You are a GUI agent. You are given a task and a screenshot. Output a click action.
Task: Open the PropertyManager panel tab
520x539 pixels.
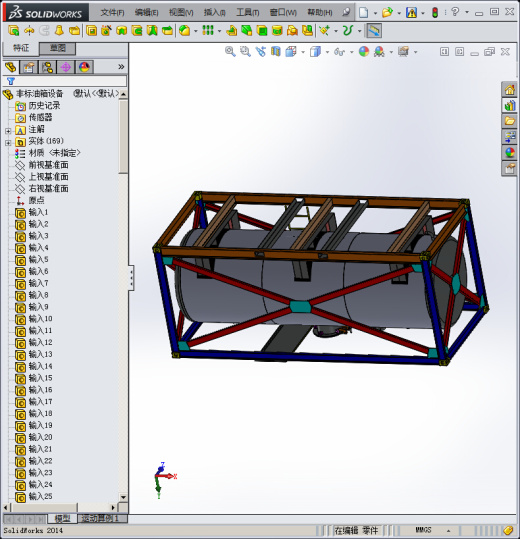[x=29, y=67]
